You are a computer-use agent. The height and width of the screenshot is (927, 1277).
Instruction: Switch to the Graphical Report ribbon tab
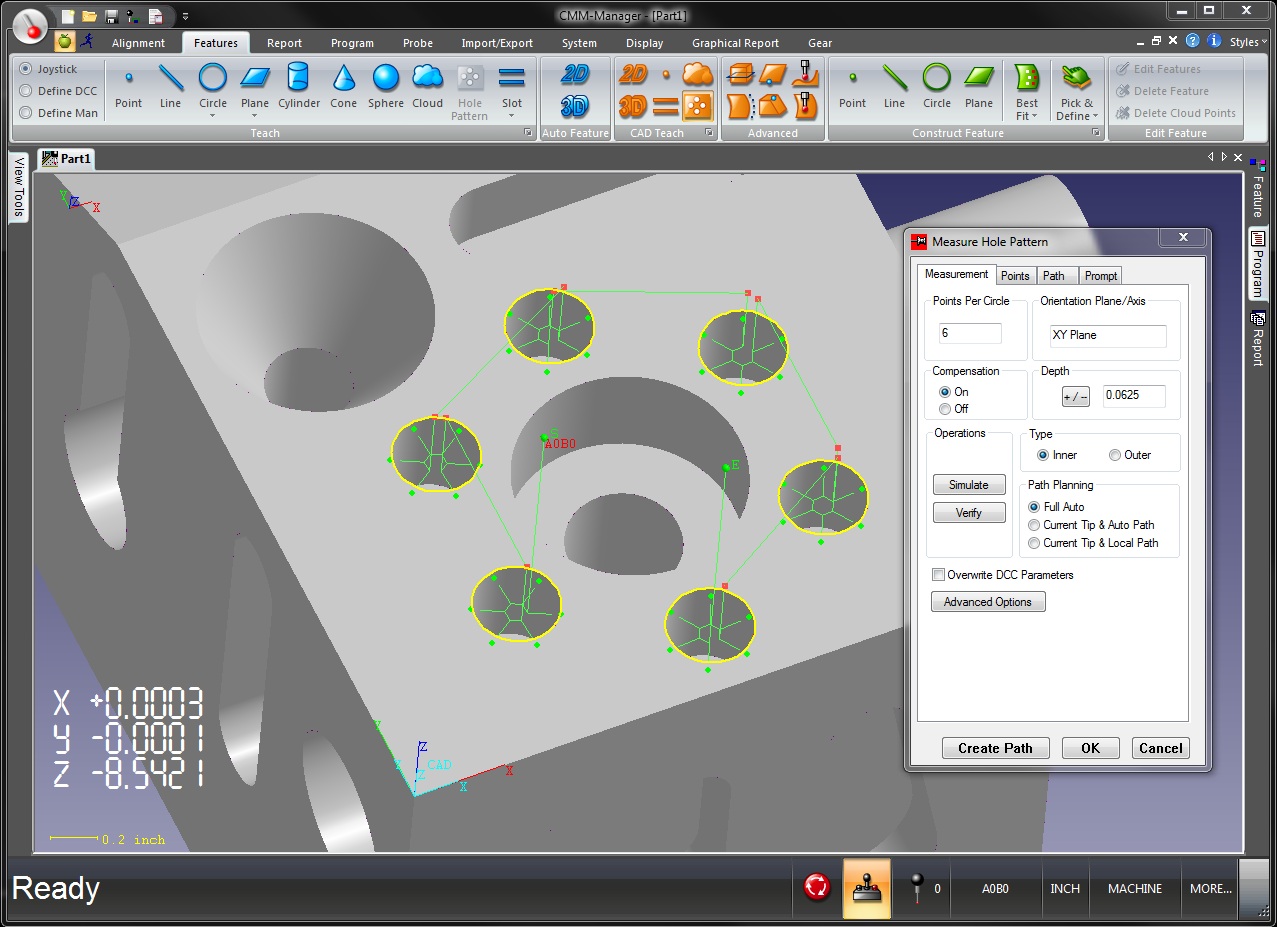click(735, 43)
